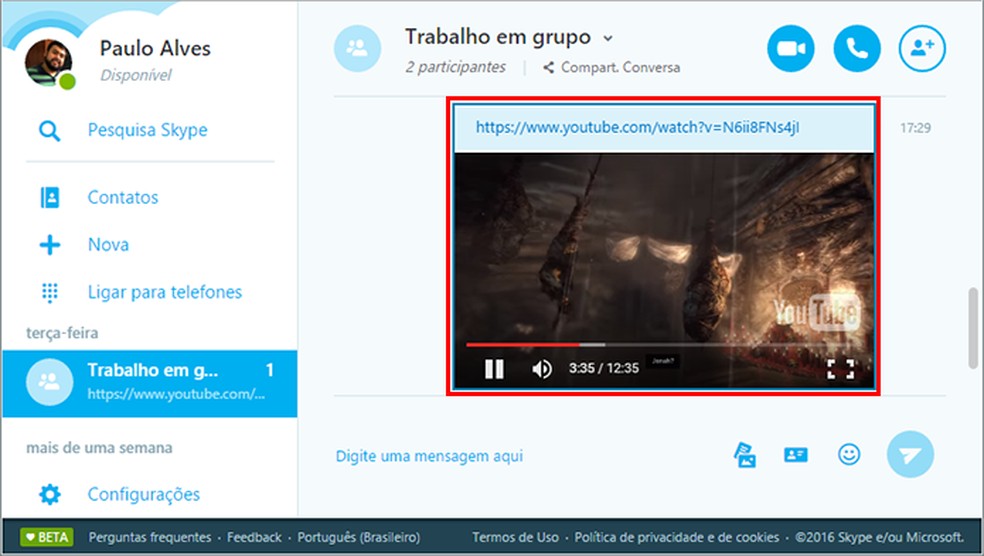Click Compart. Conversa share link
Screen dimensions: 984x556
coord(620,67)
